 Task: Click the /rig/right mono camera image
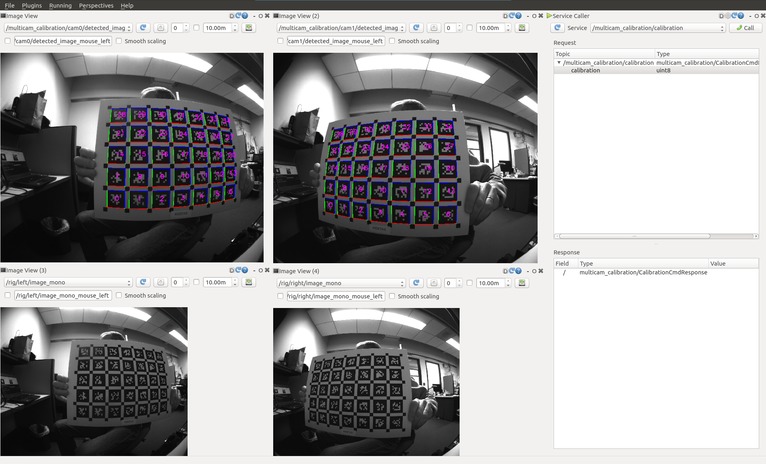click(366, 382)
